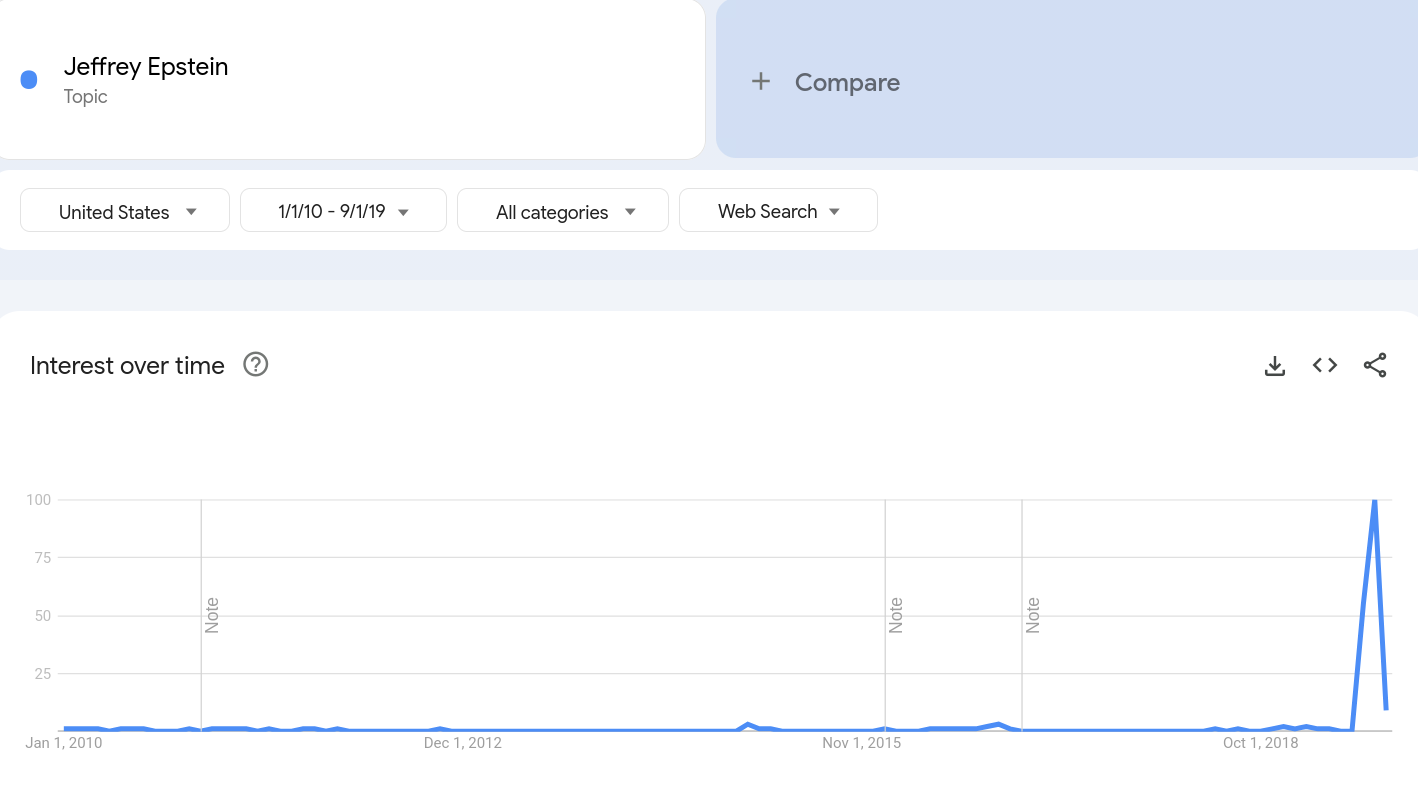The width and height of the screenshot is (1418, 792).
Task: Click the Interest over time heading
Action: click(127, 366)
